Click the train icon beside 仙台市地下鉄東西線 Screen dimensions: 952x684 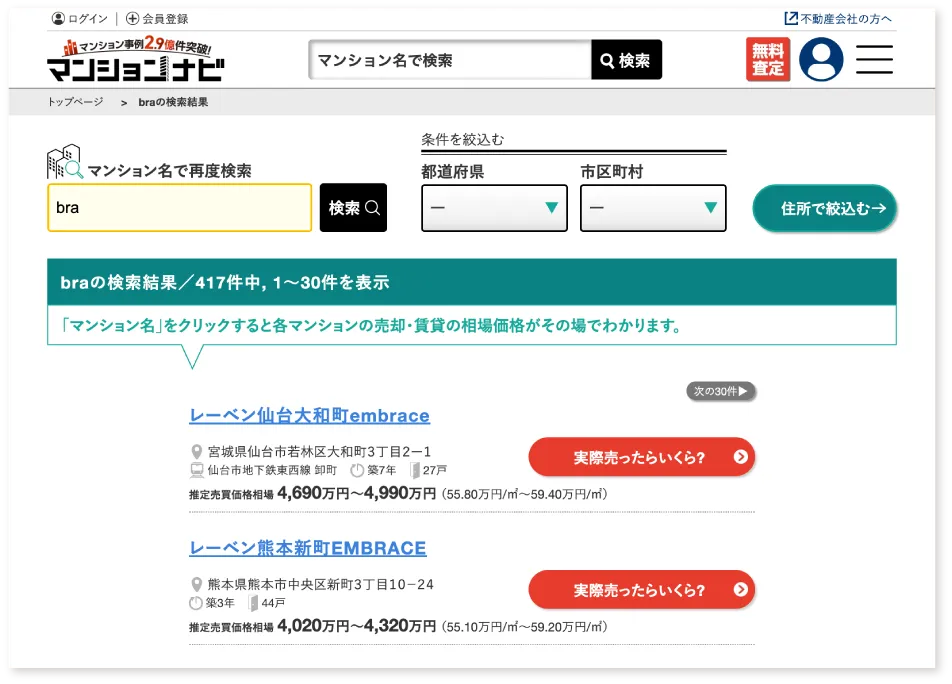pyautogui.click(x=197, y=470)
